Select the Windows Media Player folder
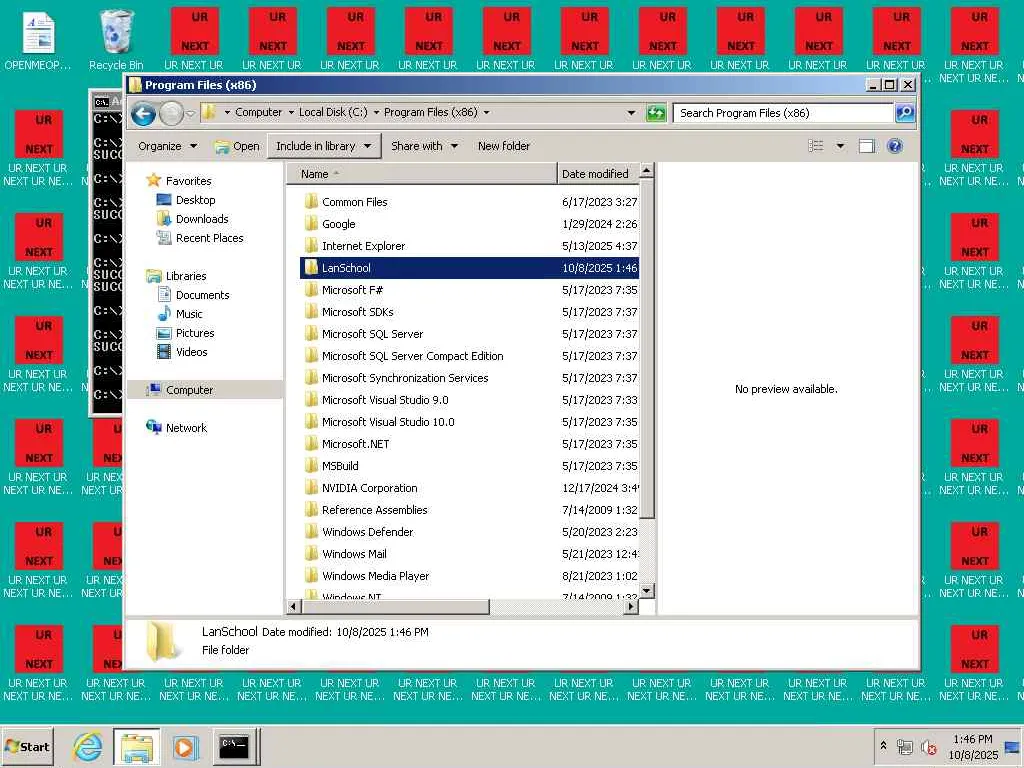This screenshot has width=1024, height=768. [376, 575]
